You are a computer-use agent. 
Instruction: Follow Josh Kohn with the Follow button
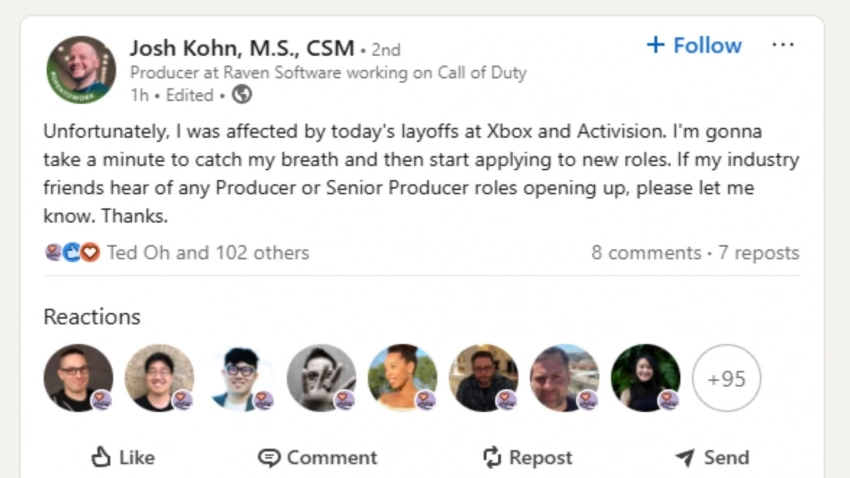point(694,45)
